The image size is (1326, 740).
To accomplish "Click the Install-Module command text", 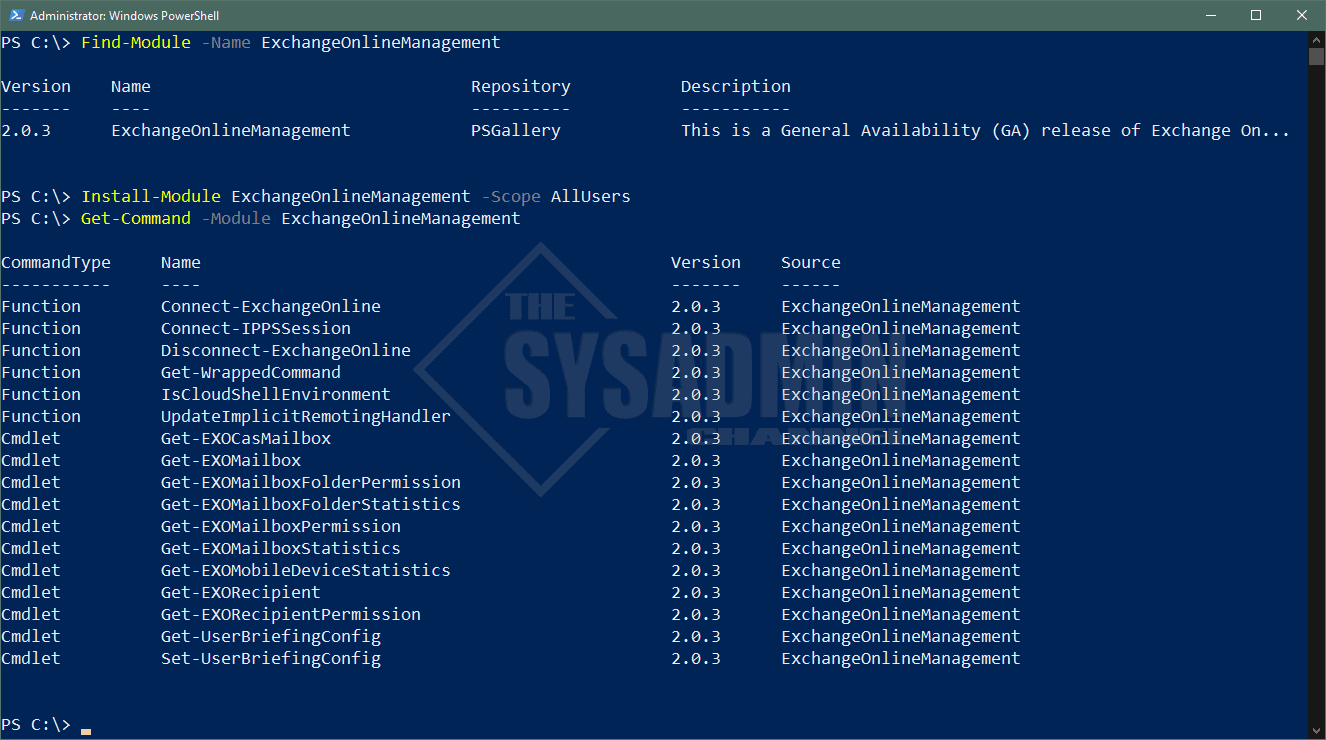I will tap(151, 196).
